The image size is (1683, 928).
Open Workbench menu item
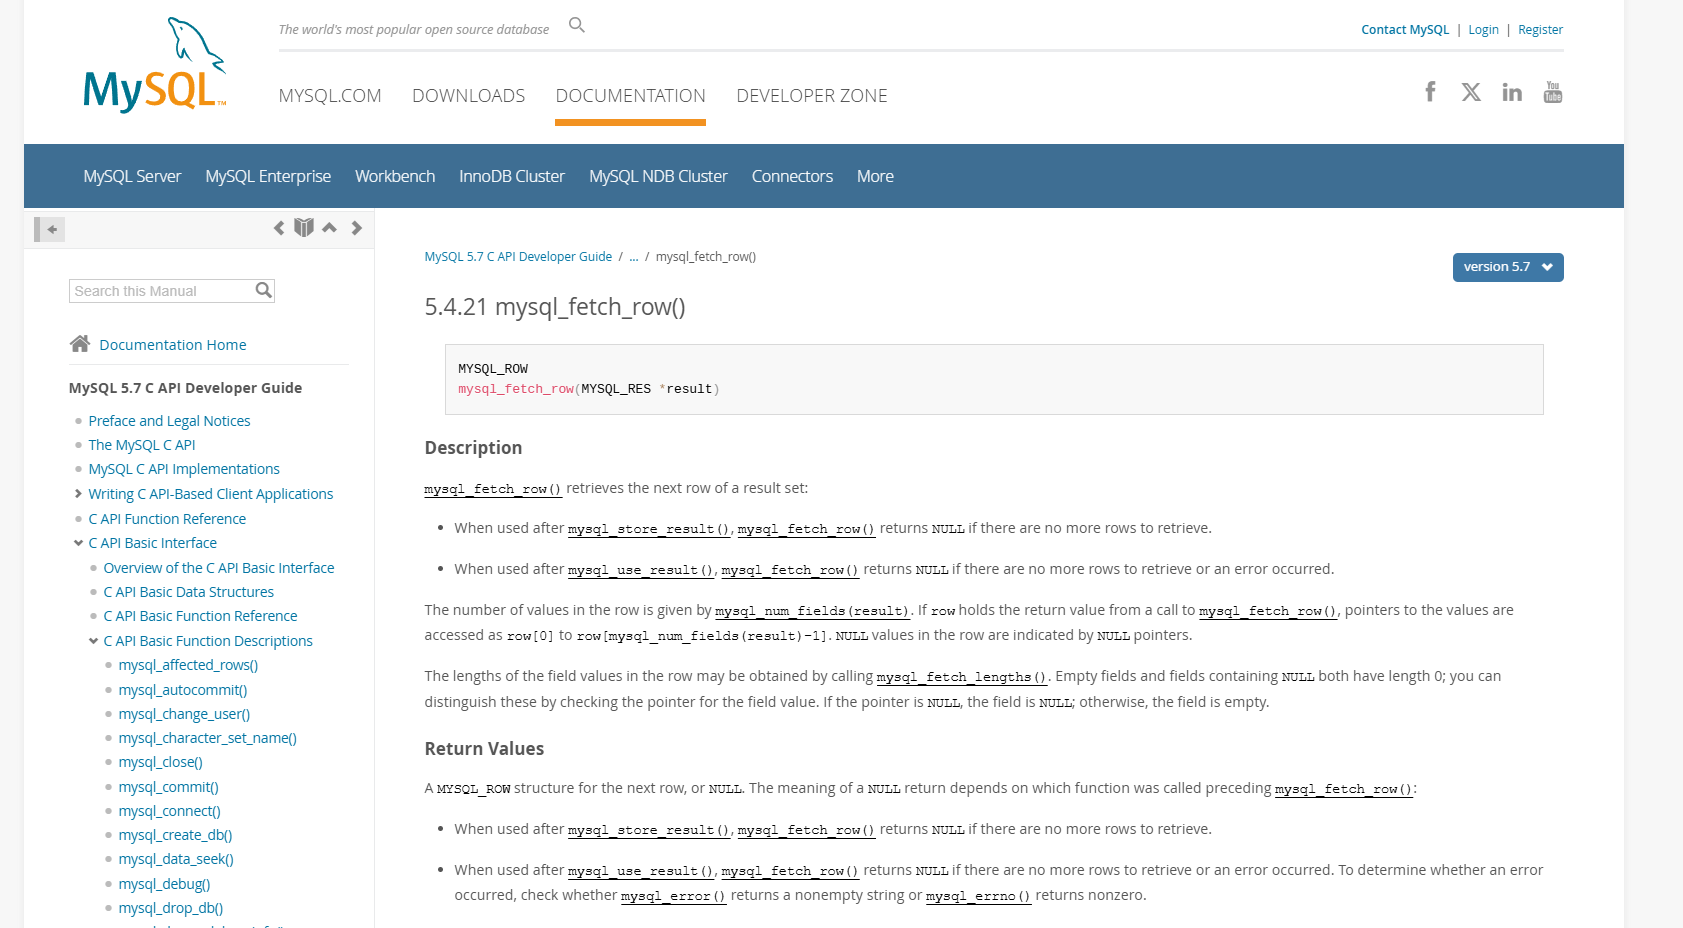coord(395,176)
